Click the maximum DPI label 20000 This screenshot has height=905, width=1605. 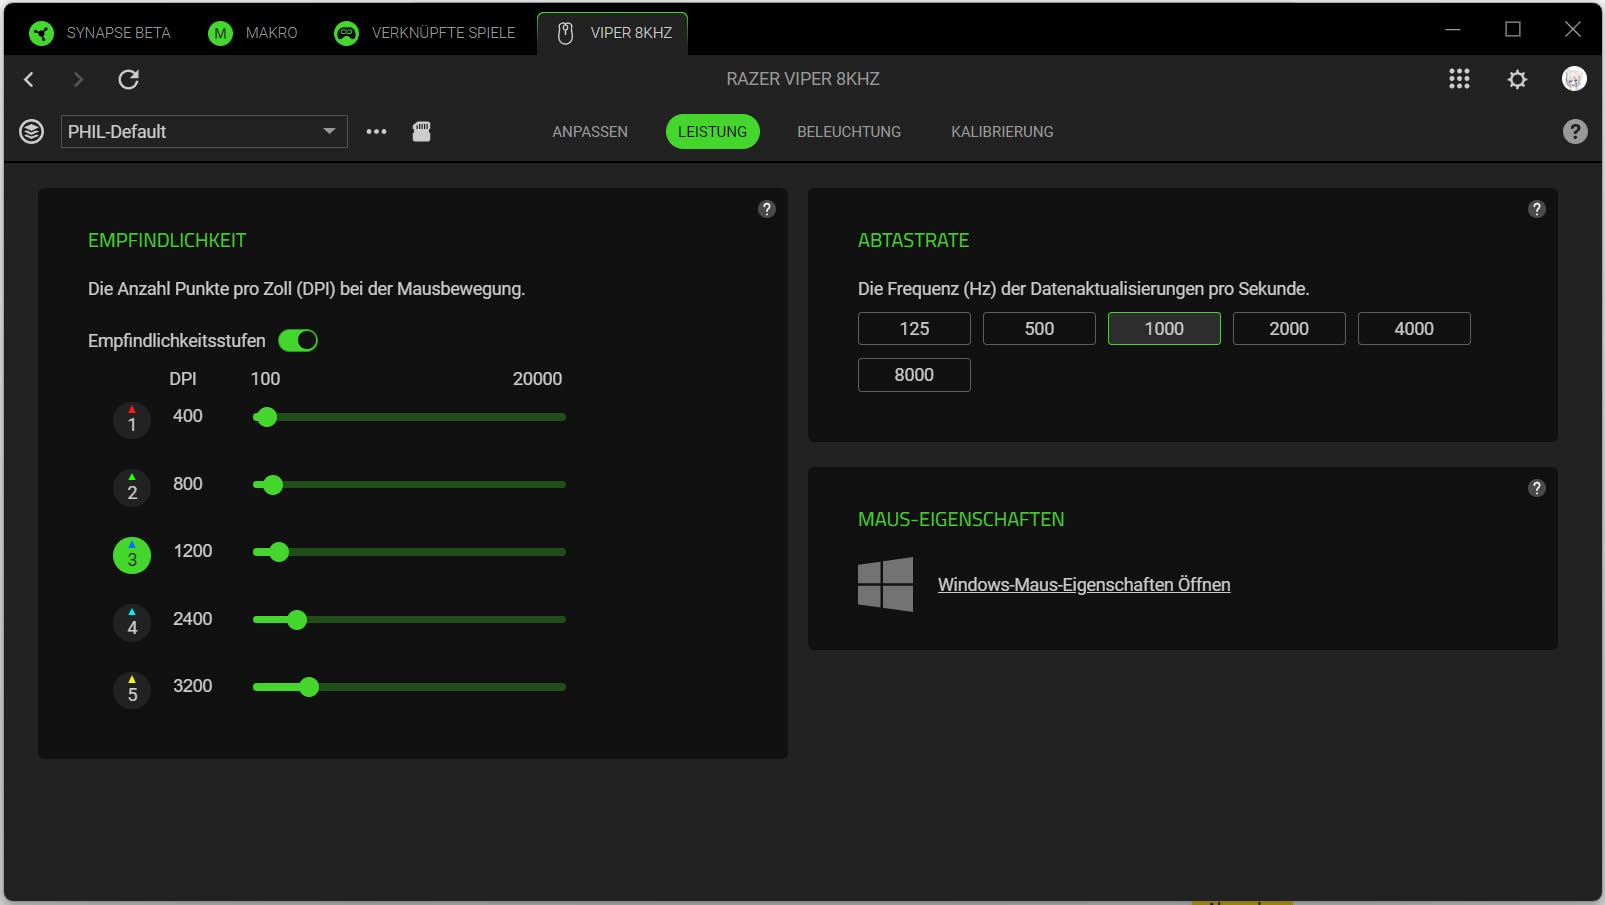pyautogui.click(x=538, y=379)
